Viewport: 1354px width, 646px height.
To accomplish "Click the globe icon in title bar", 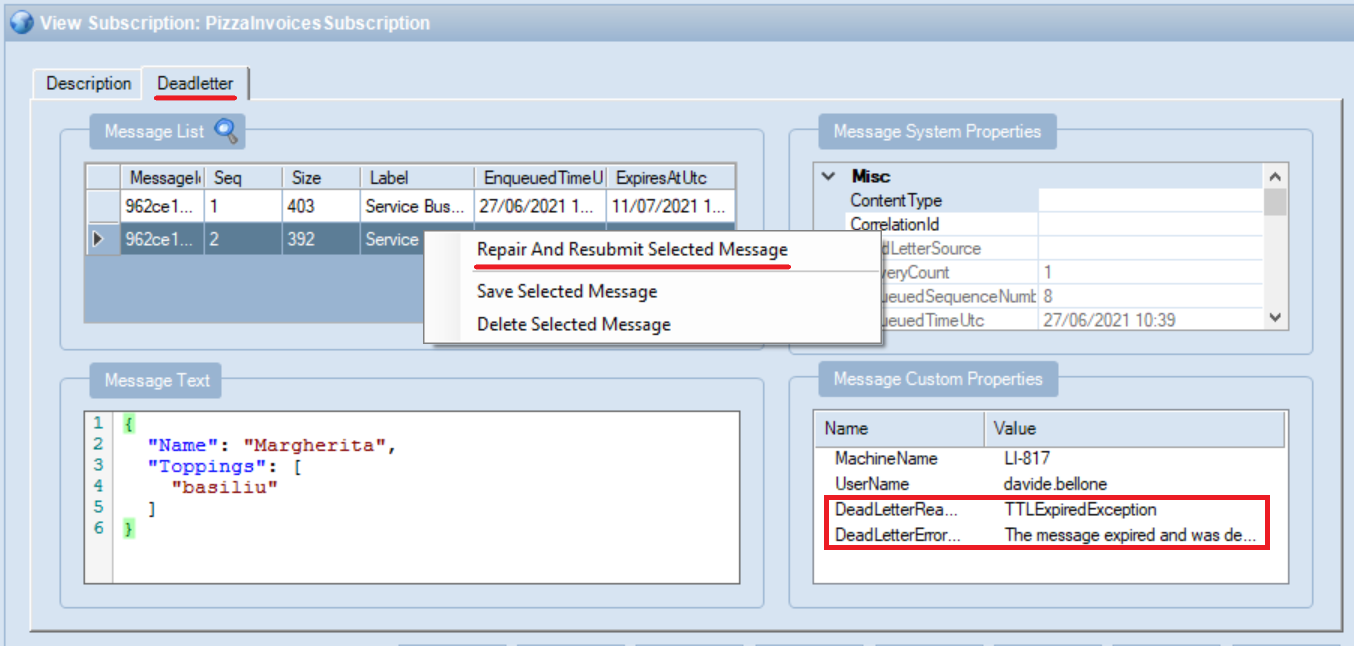I will point(21,22).
